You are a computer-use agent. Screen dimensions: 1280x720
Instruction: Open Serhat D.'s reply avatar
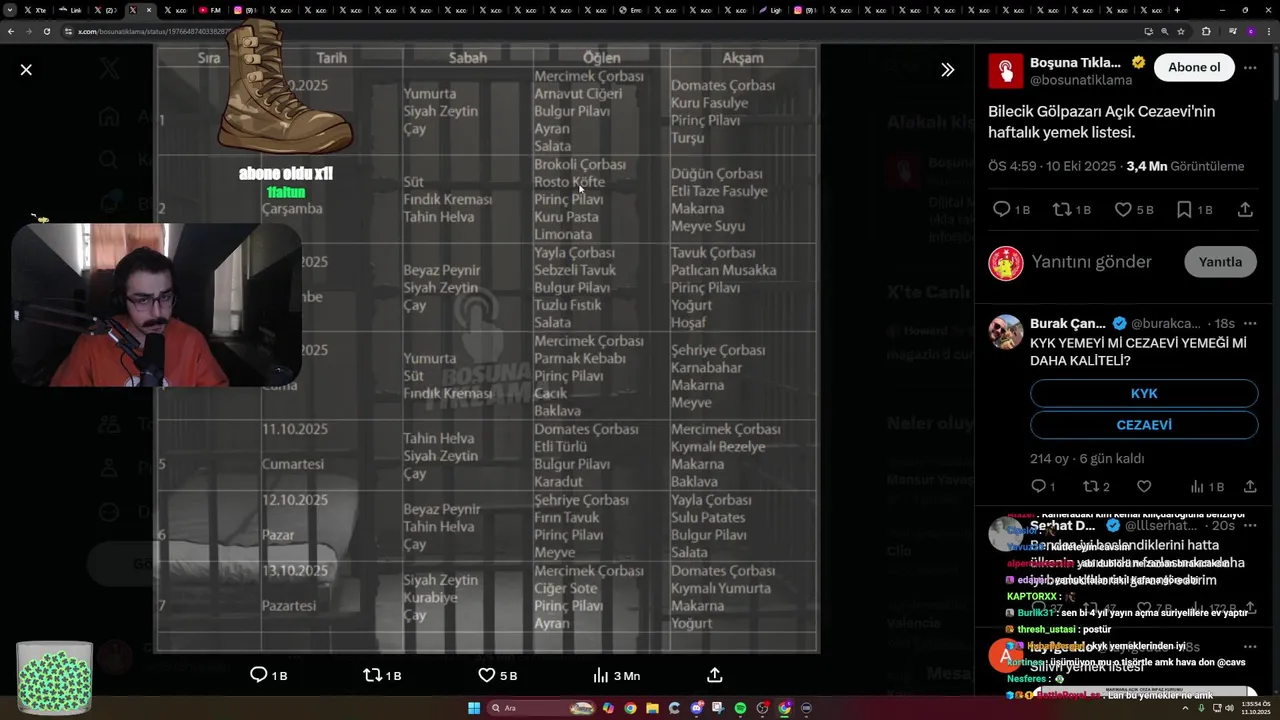point(1005,534)
